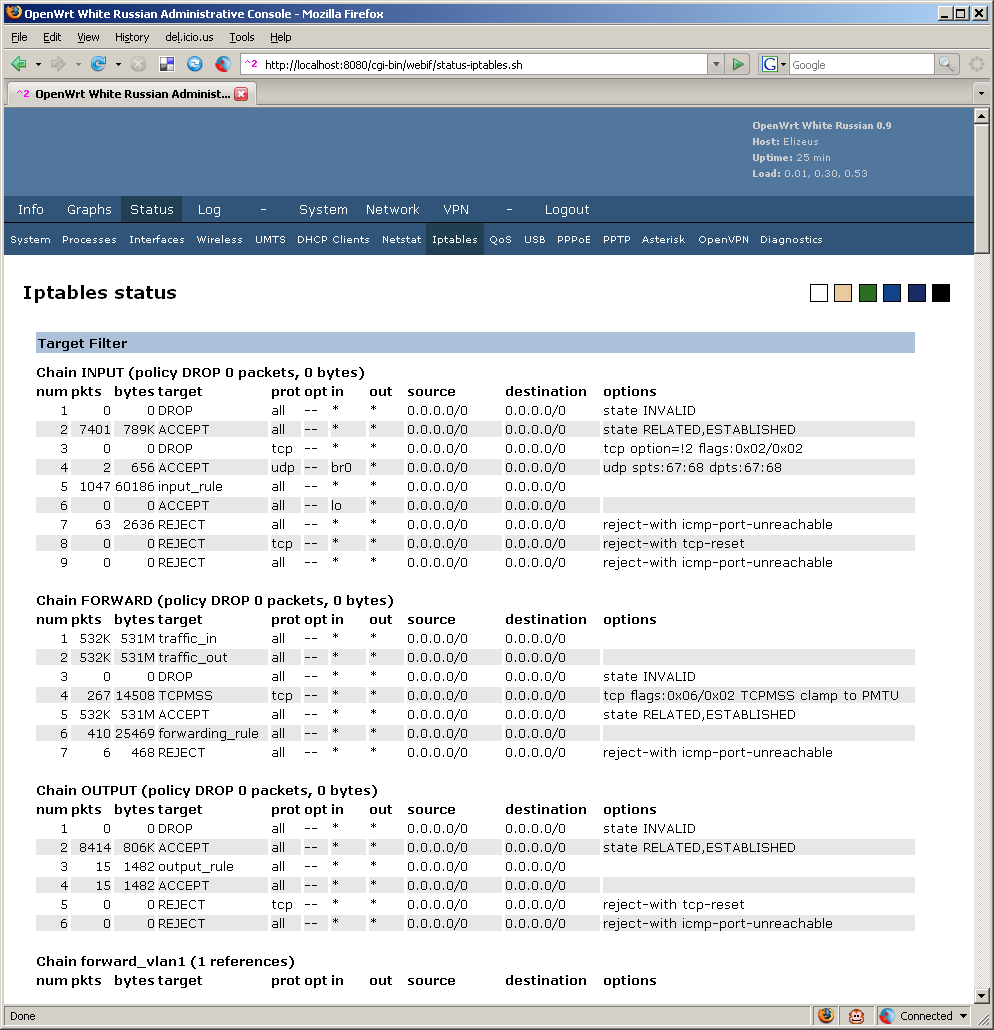Open the Netstat status subpage
The height and width of the screenshot is (1030, 994).
[x=401, y=240]
